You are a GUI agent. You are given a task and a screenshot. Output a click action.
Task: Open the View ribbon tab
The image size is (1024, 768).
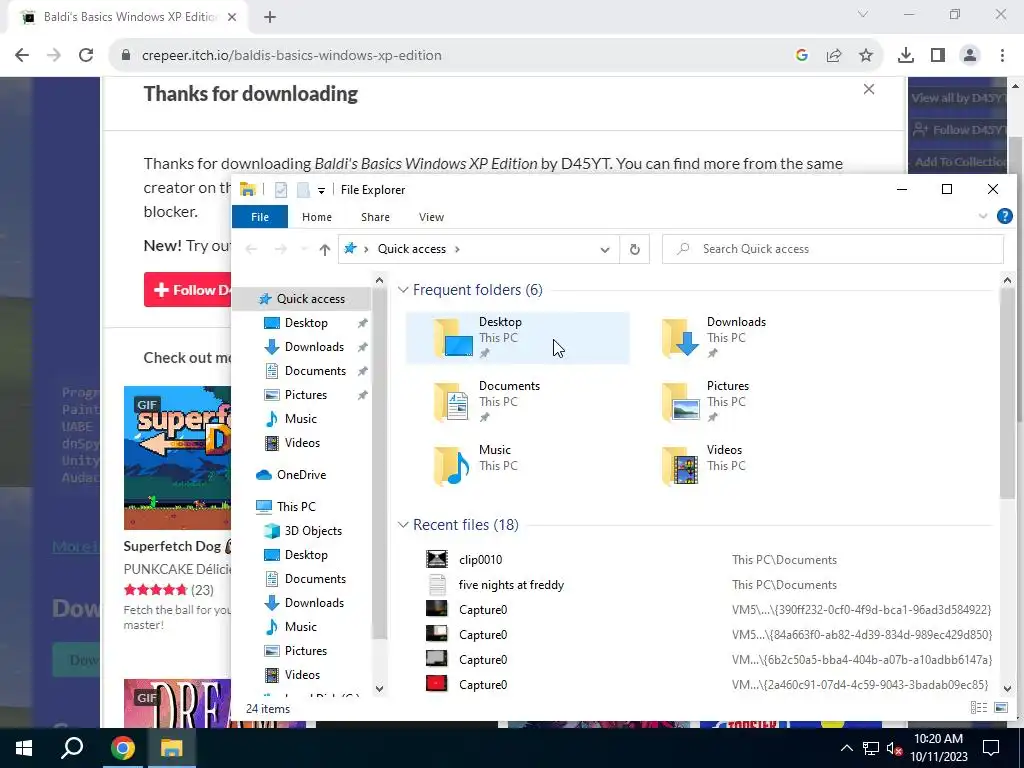431,217
